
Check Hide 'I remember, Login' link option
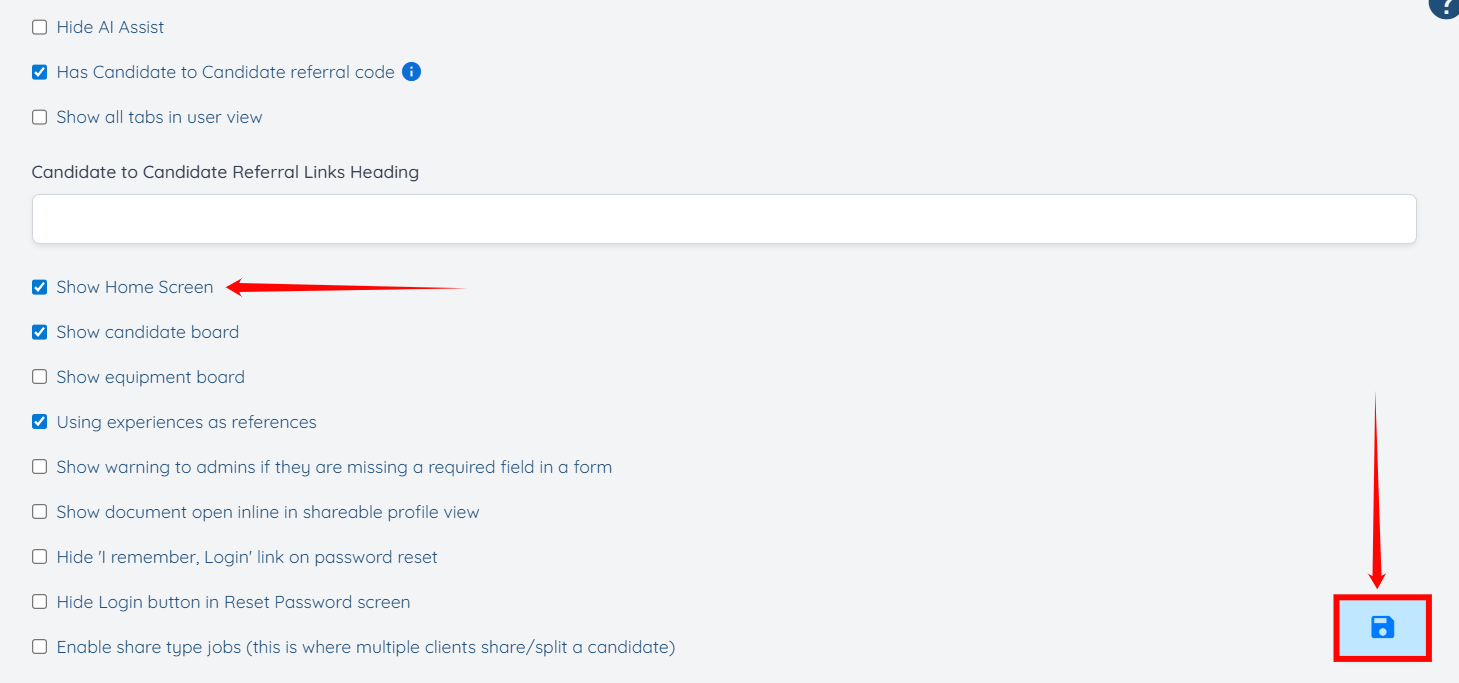click(x=40, y=557)
